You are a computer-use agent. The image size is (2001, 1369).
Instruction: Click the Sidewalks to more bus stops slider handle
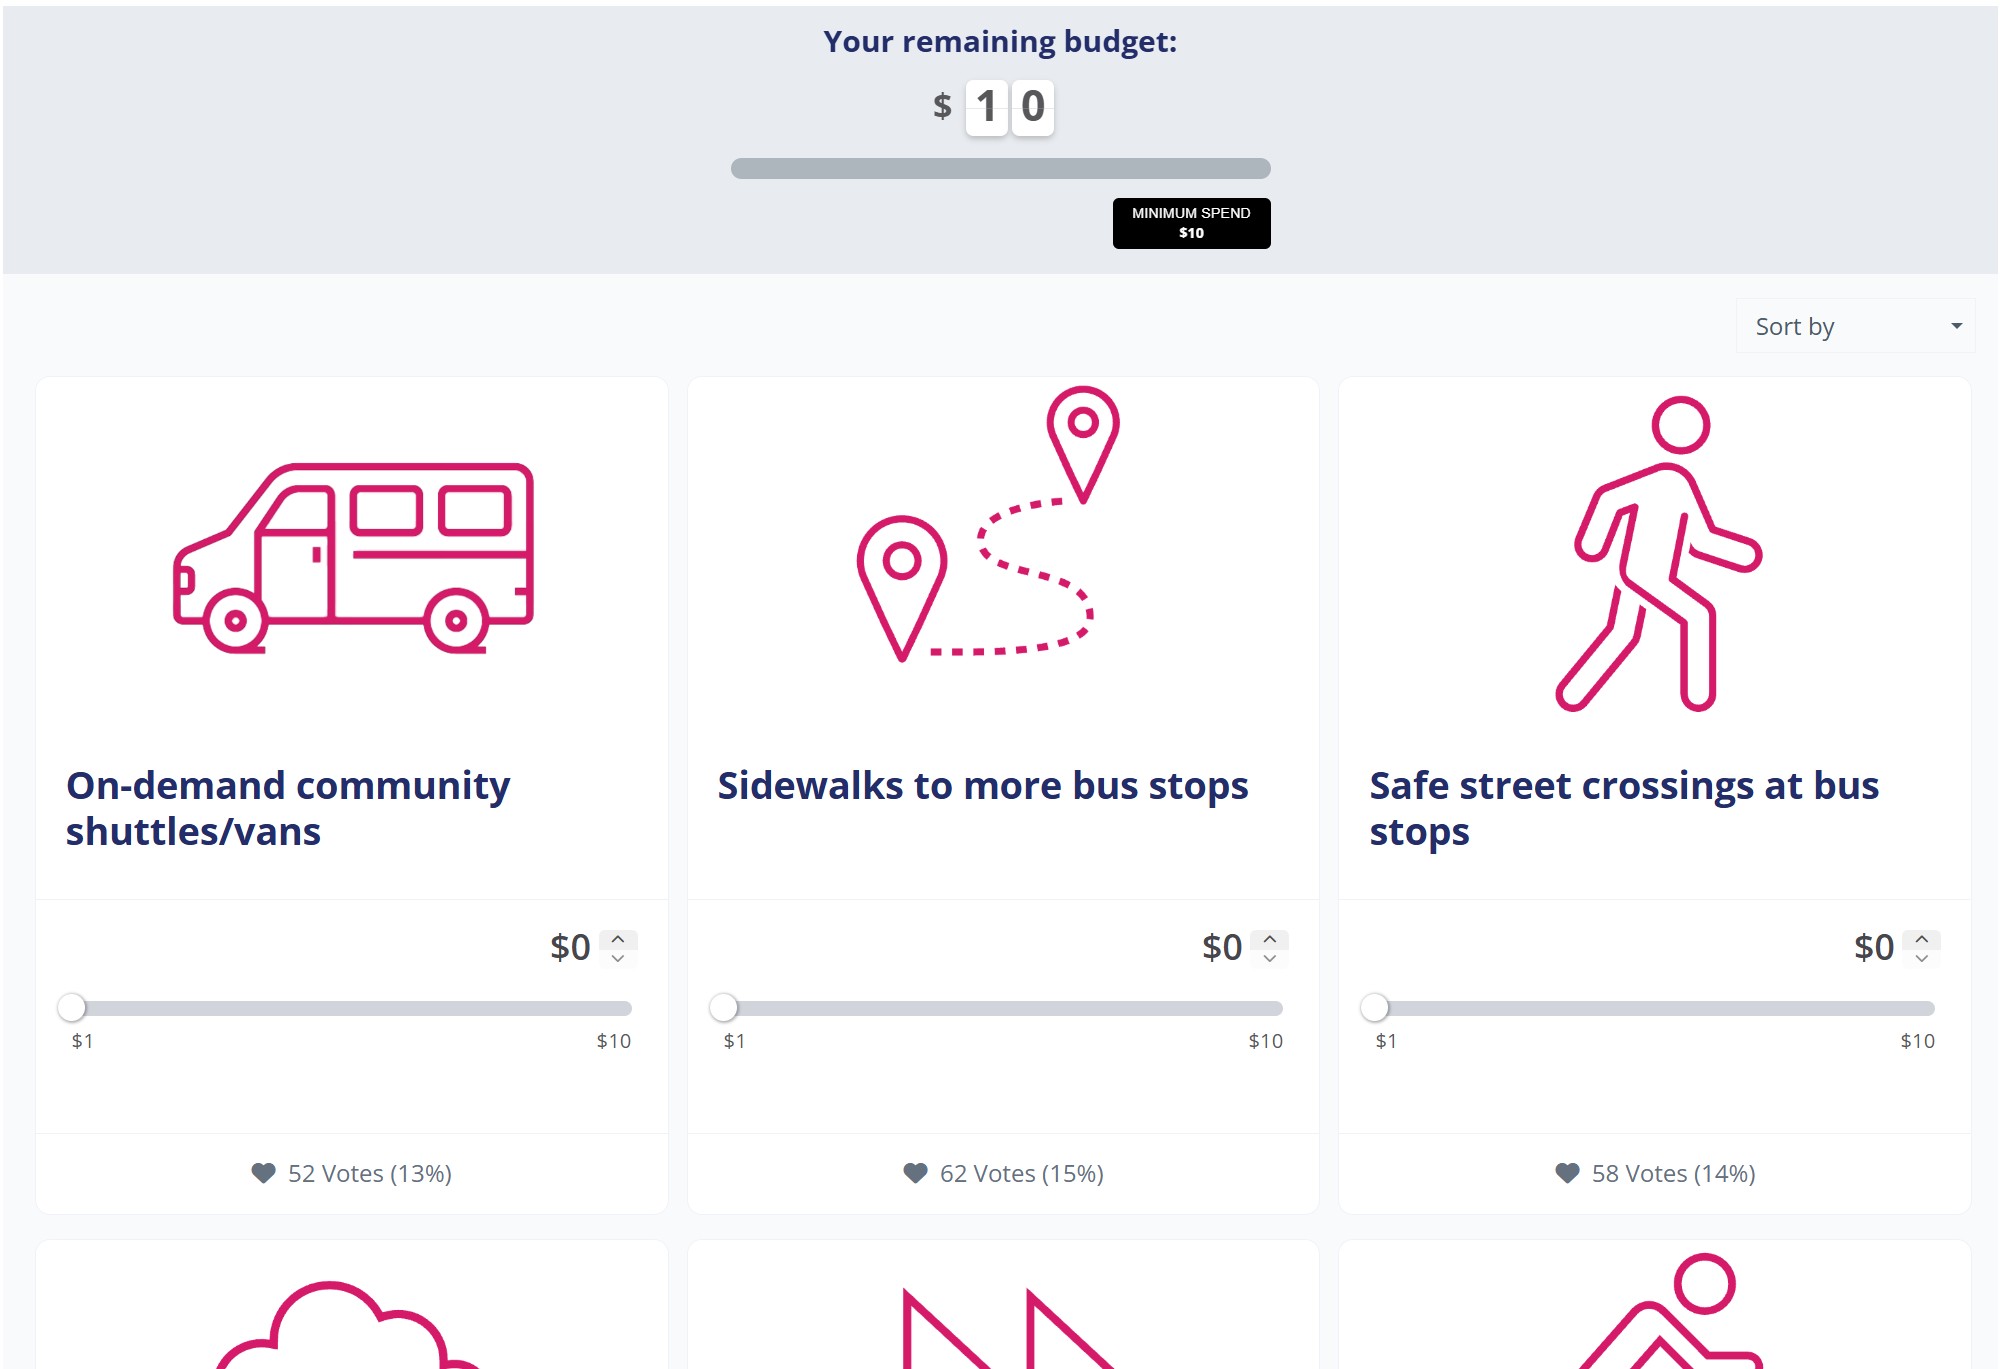point(724,1007)
